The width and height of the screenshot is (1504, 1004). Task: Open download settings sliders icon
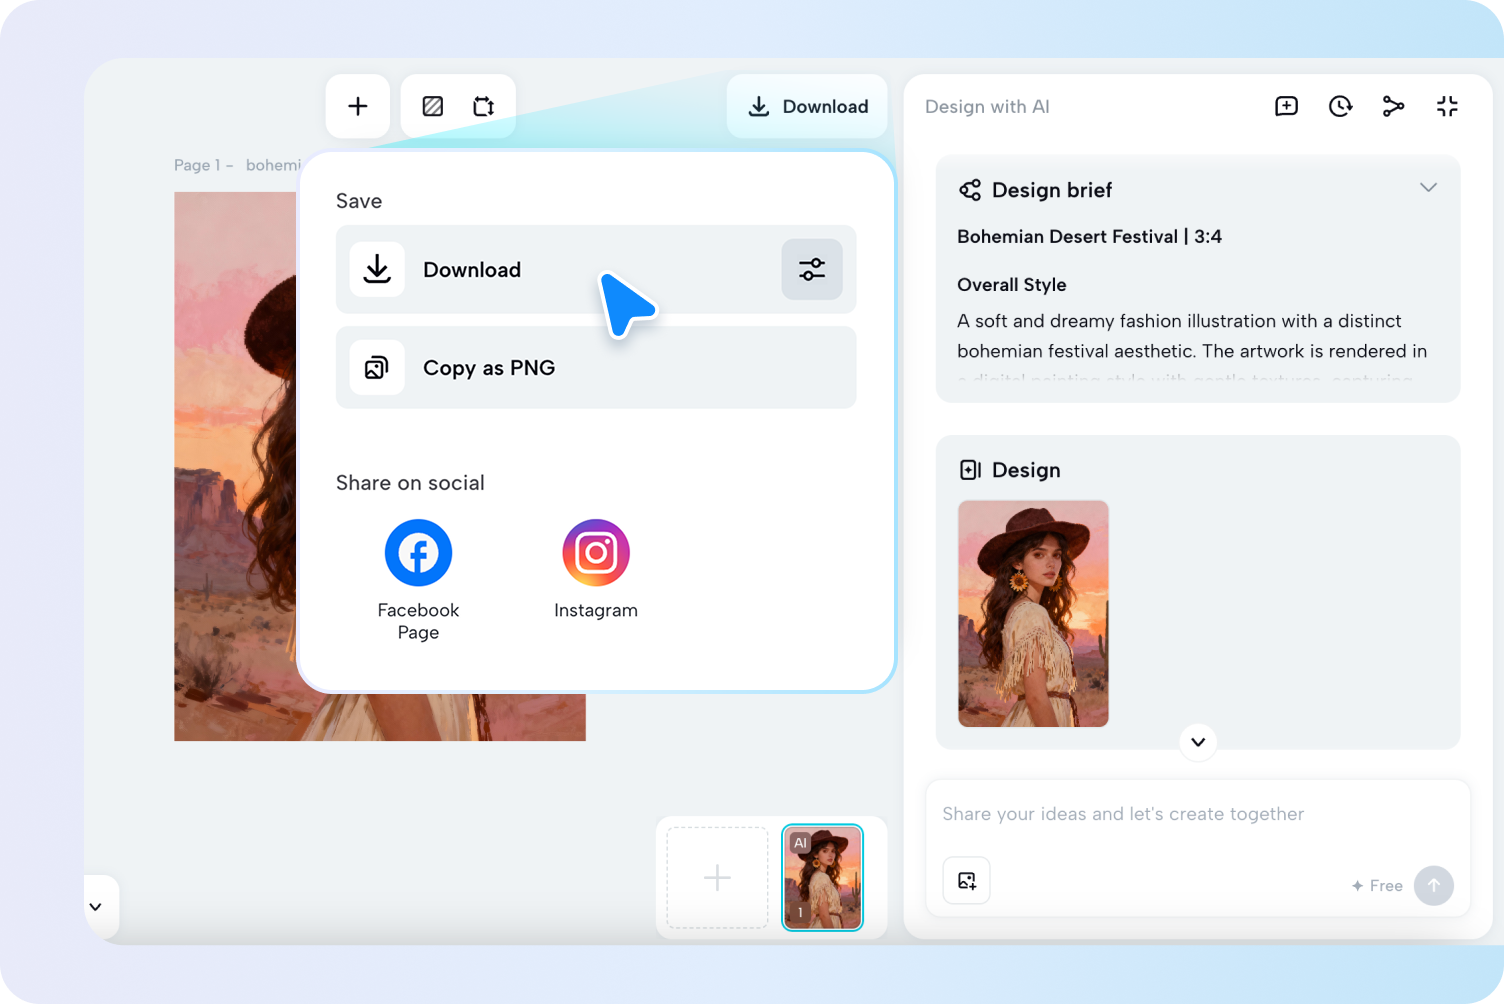811,269
